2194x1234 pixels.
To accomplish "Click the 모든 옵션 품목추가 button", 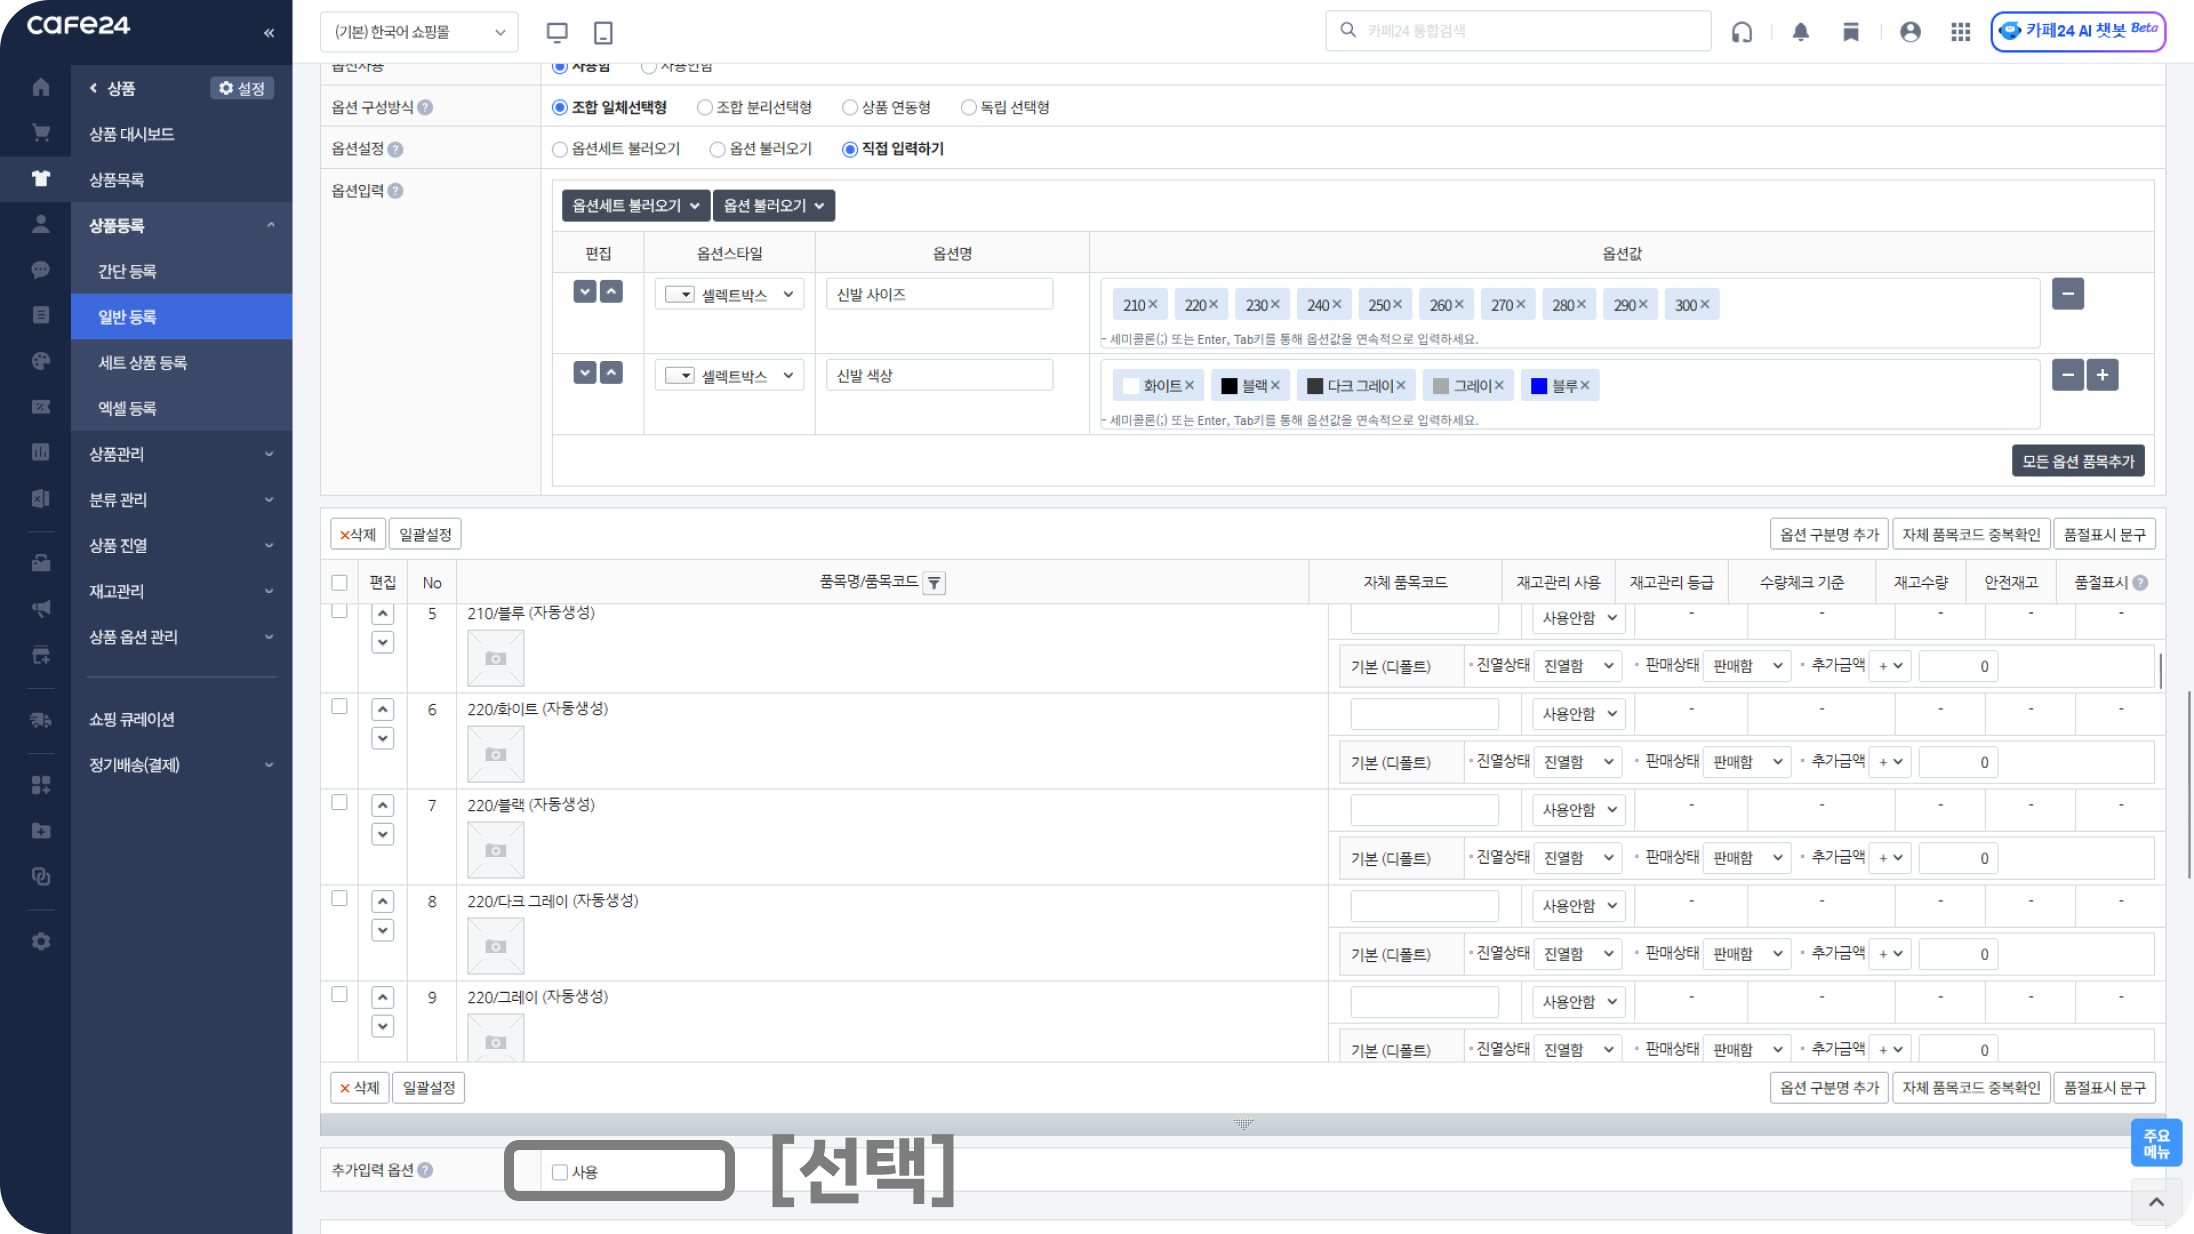I will point(2077,461).
